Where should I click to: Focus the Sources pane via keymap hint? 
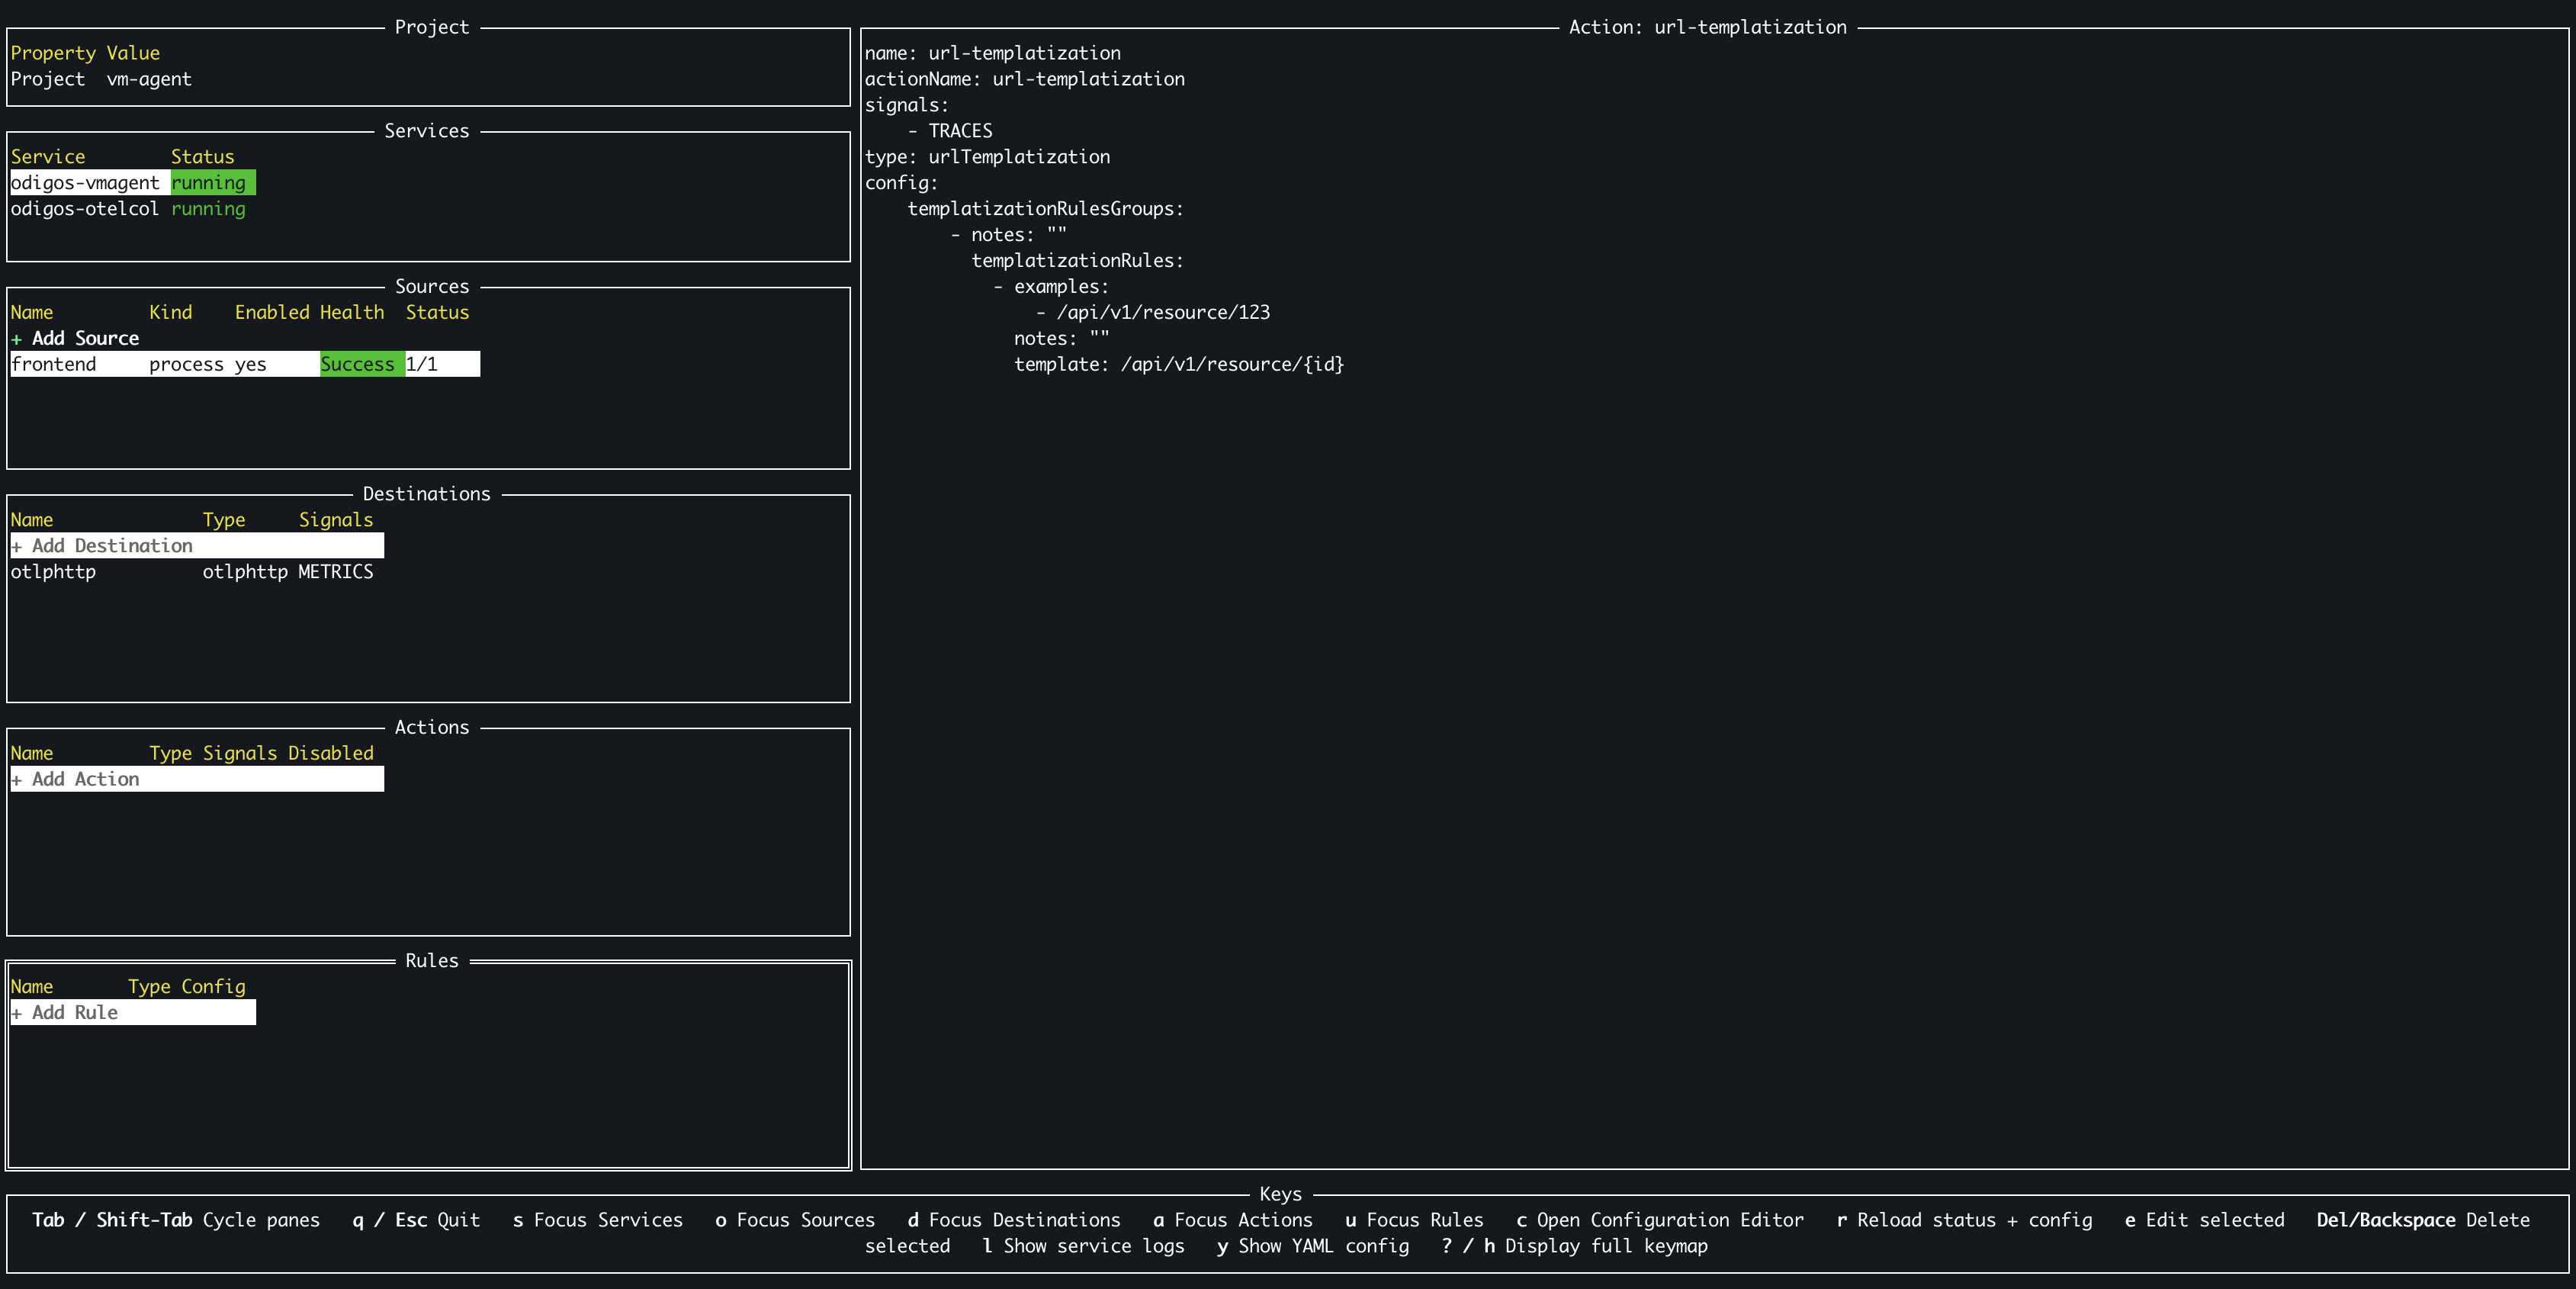pos(794,1219)
